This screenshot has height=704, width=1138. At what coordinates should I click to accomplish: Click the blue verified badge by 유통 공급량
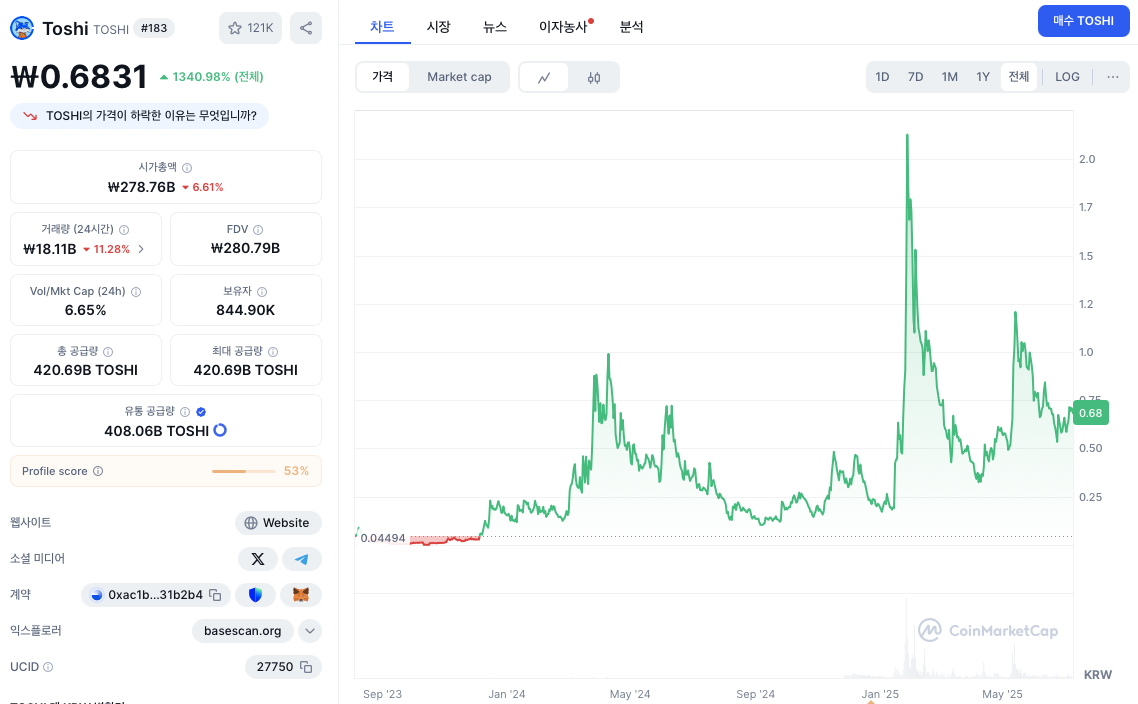click(x=201, y=412)
